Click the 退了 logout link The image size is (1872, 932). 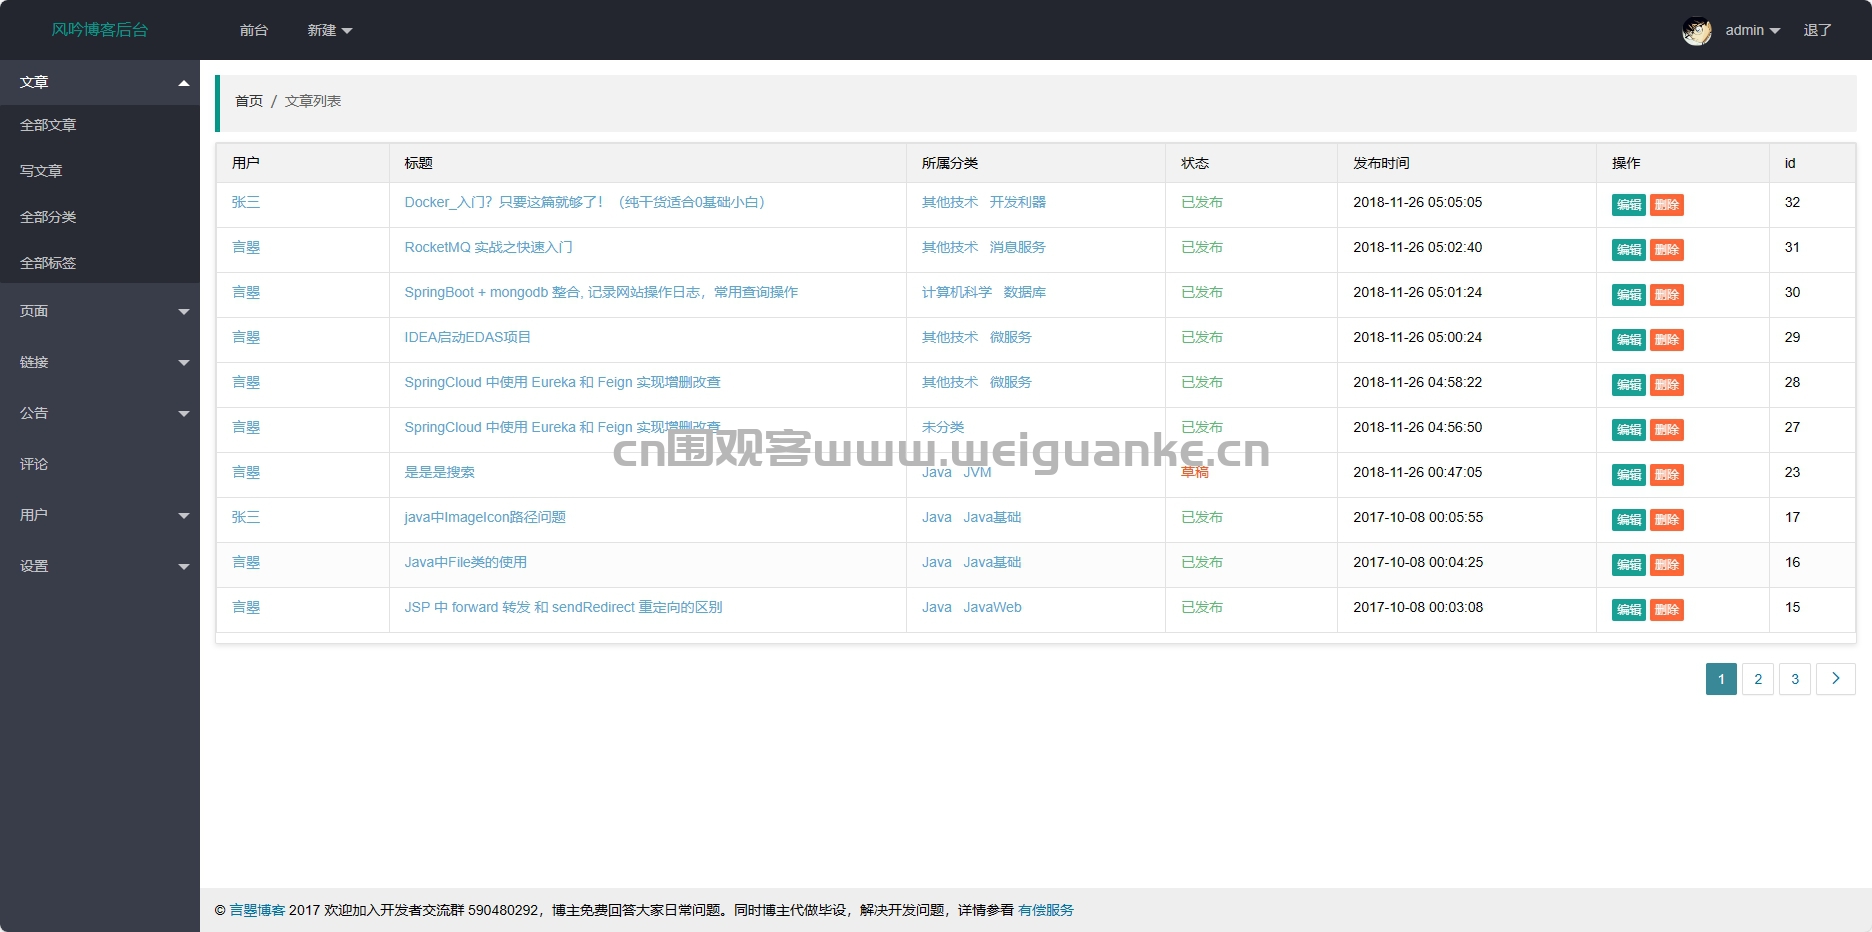[x=1817, y=31]
